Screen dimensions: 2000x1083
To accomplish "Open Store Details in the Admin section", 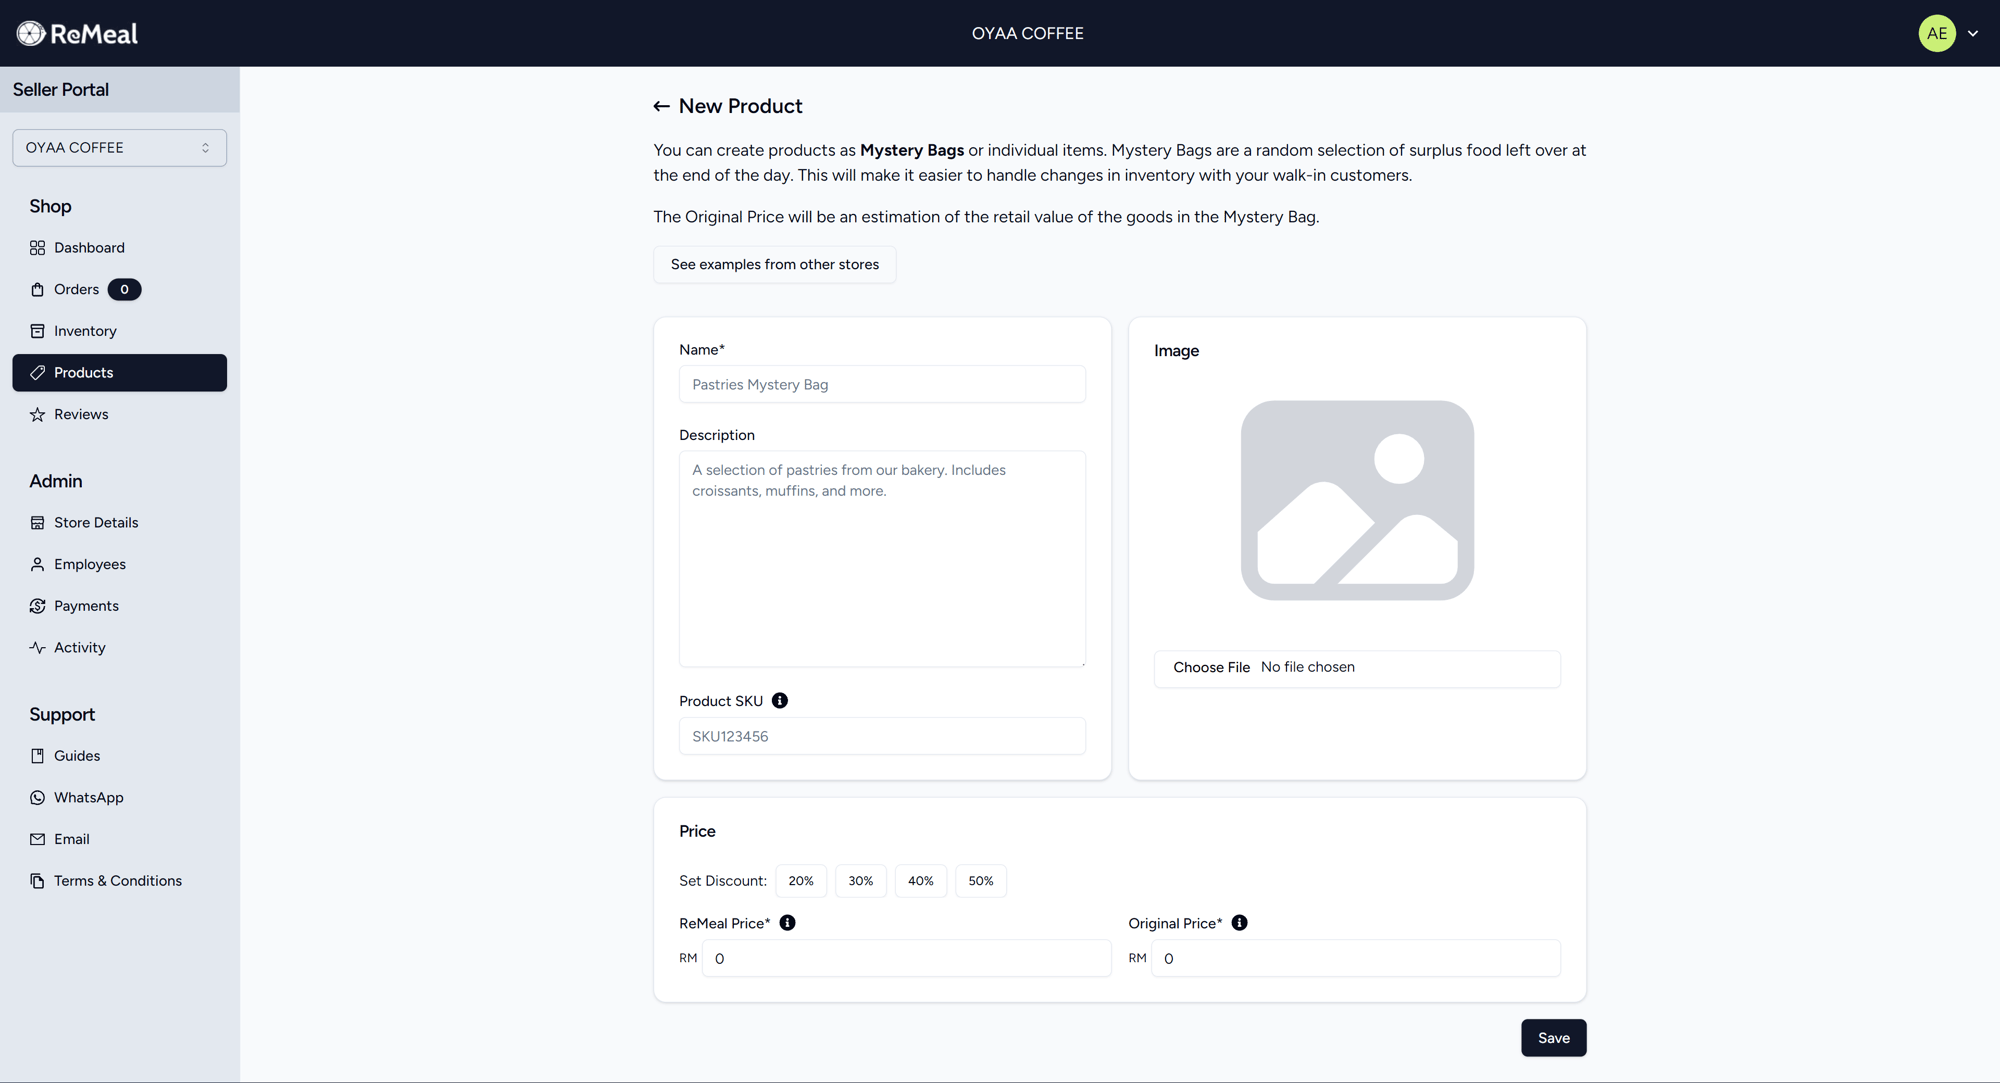I will 96,522.
